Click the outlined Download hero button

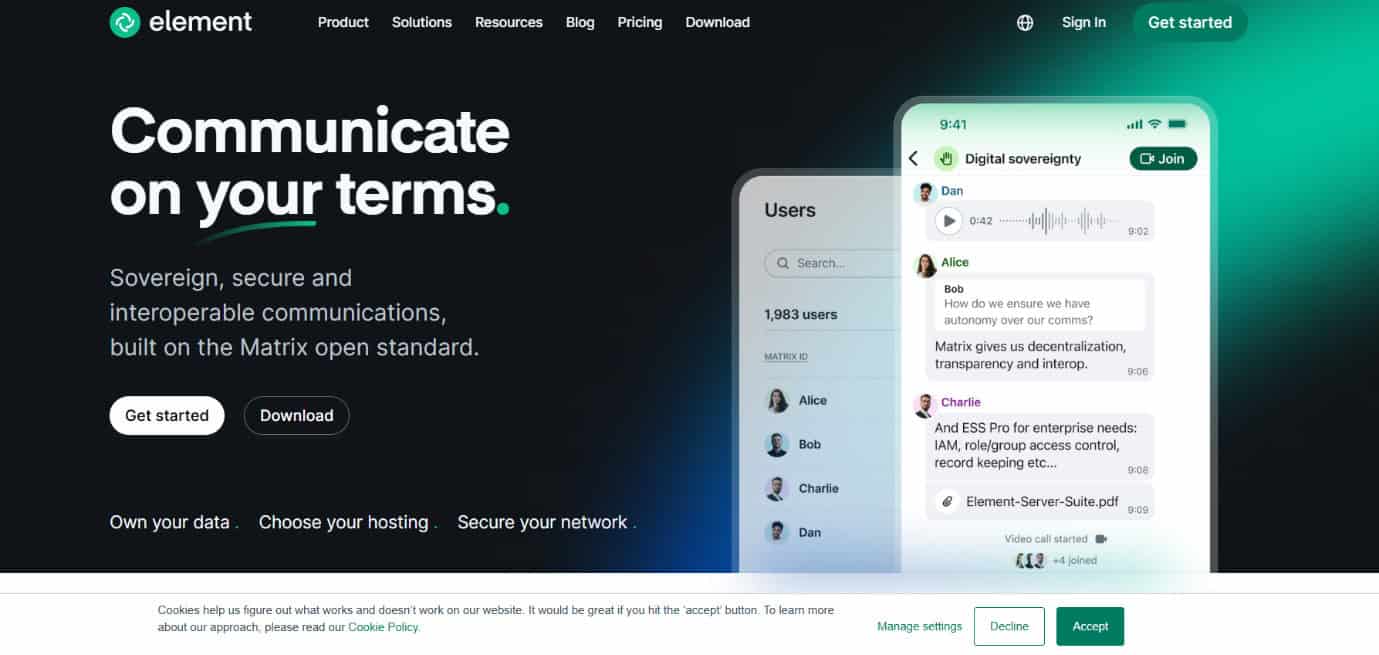pyautogui.click(x=297, y=416)
